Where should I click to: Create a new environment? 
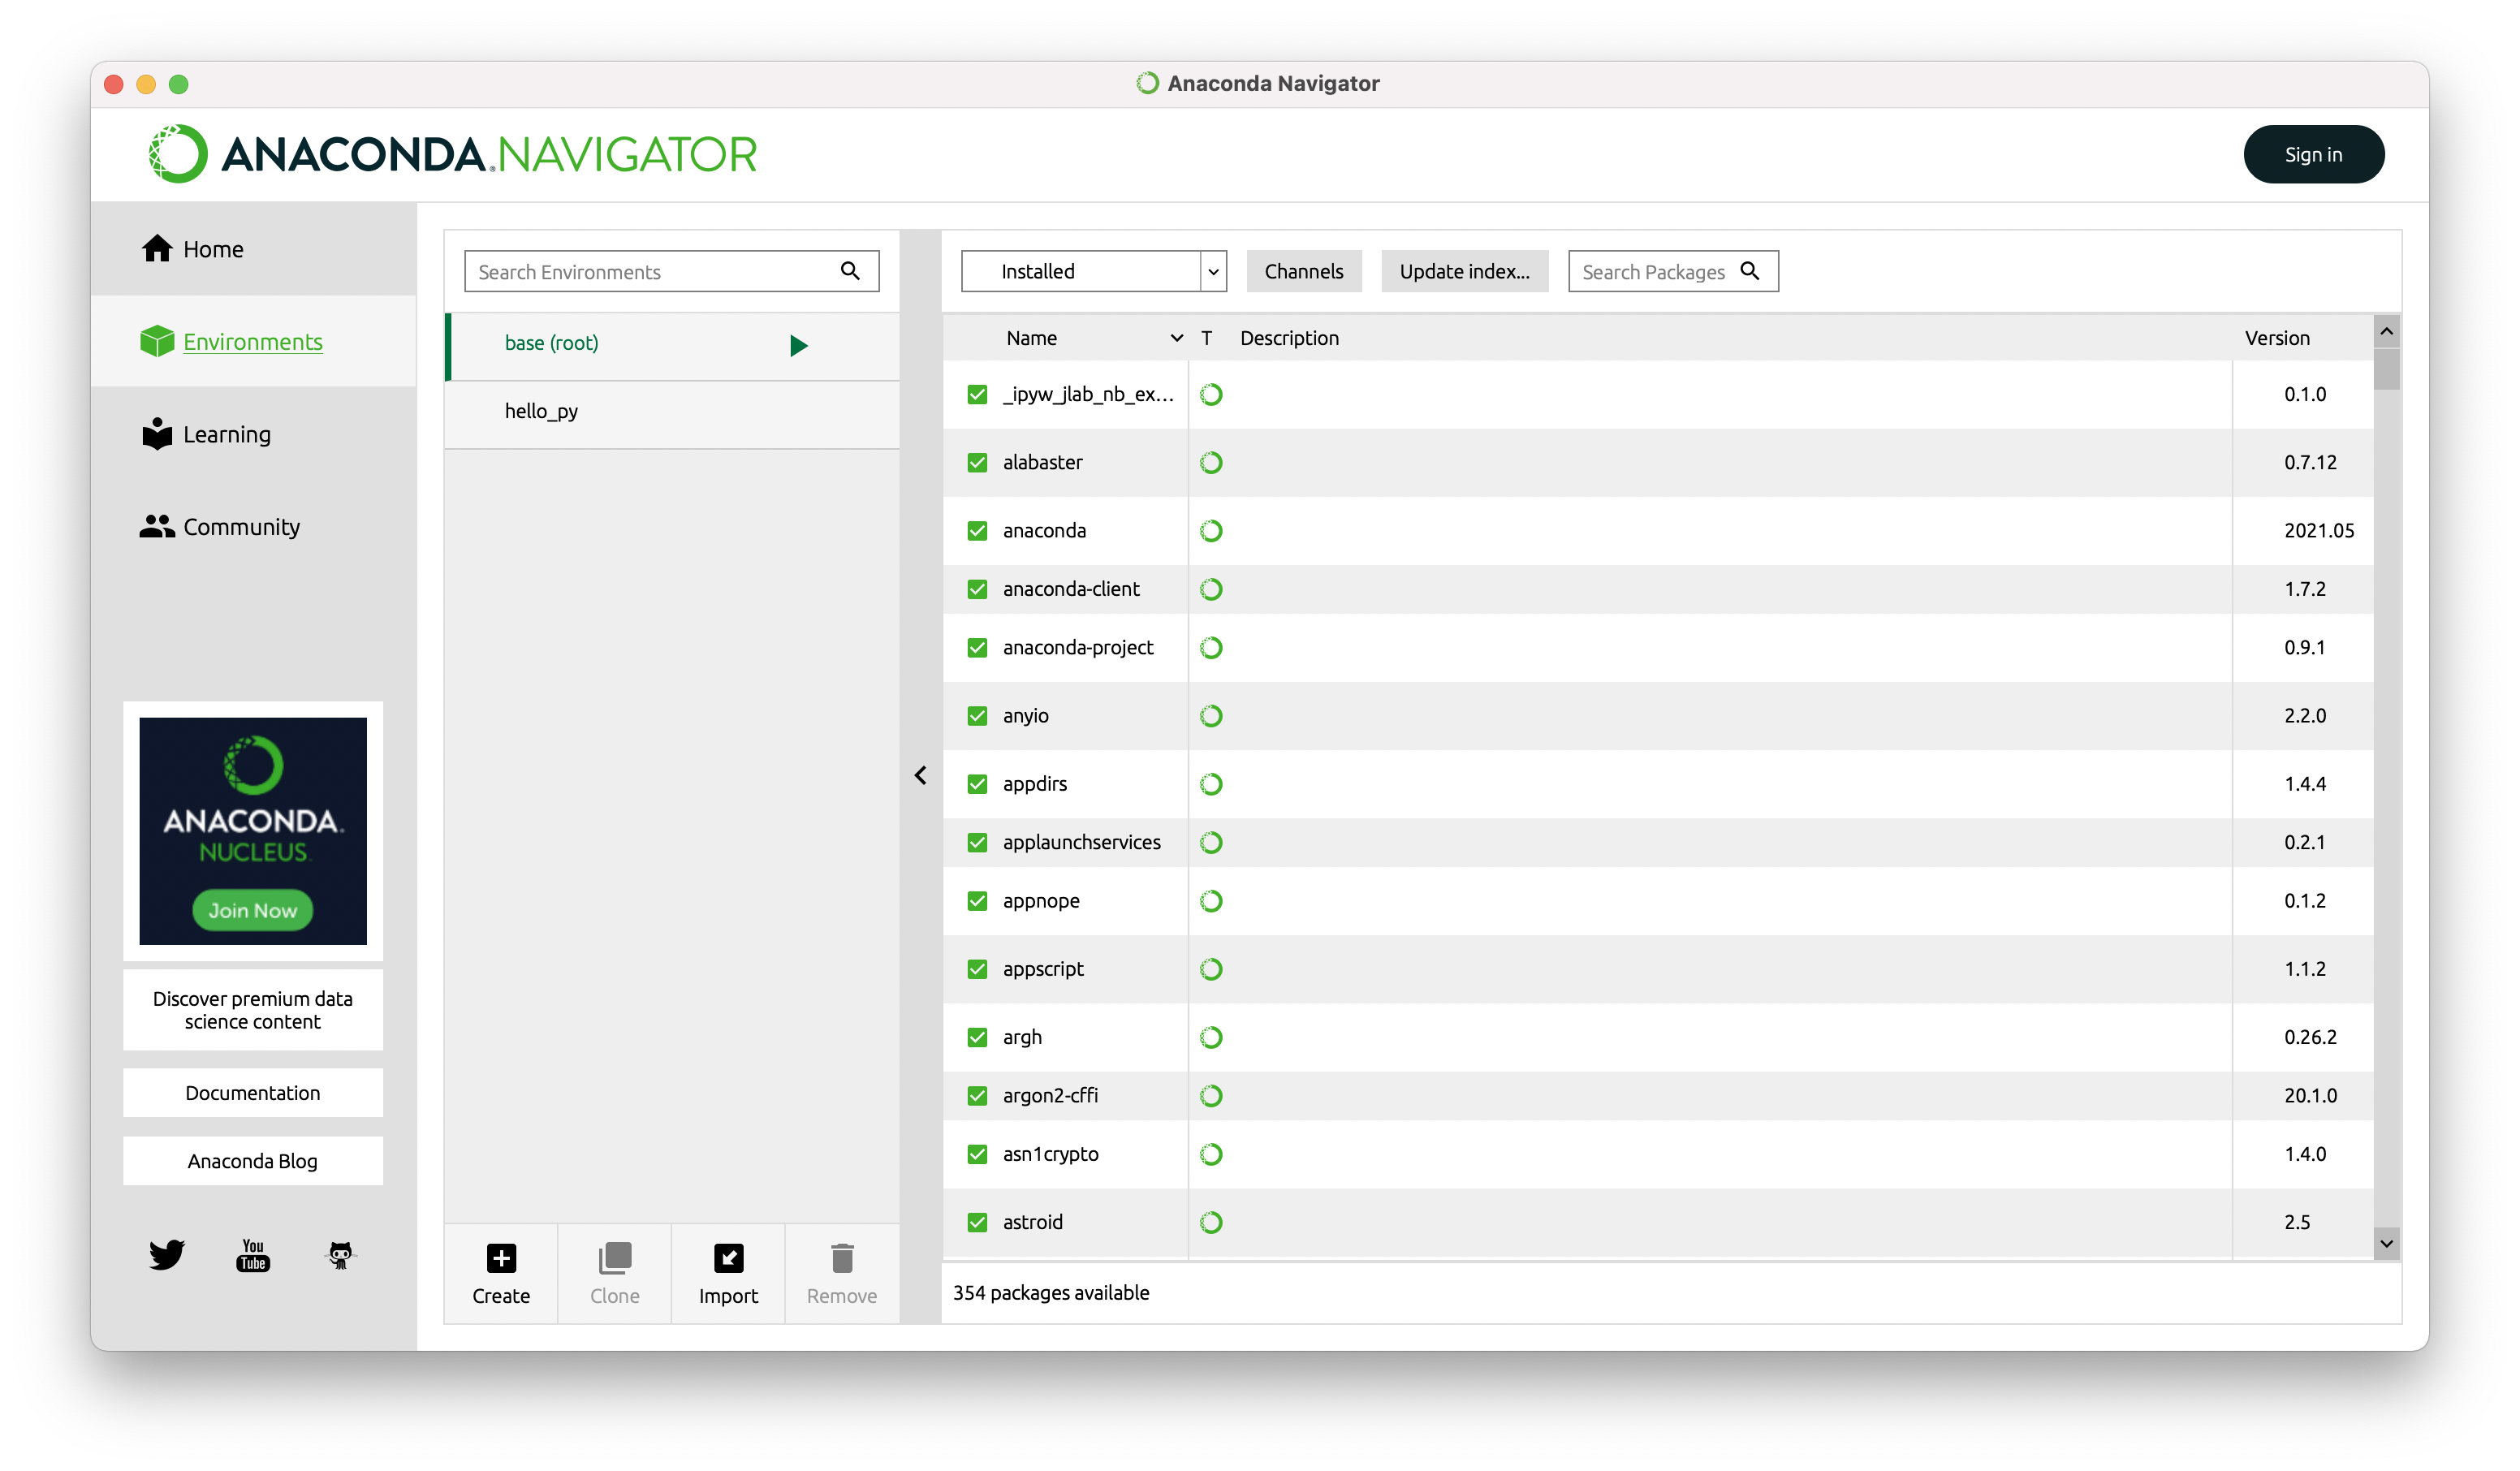(501, 1274)
